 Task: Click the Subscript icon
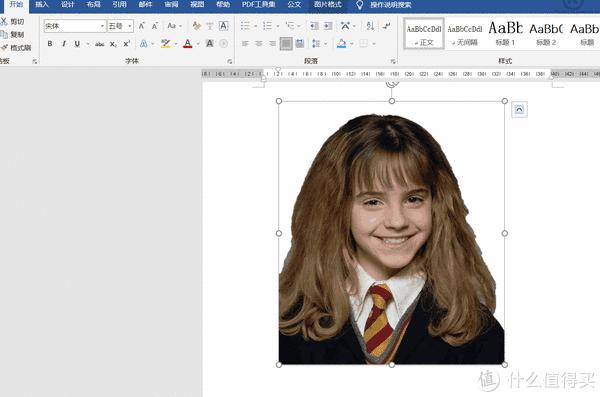(x=113, y=44)
